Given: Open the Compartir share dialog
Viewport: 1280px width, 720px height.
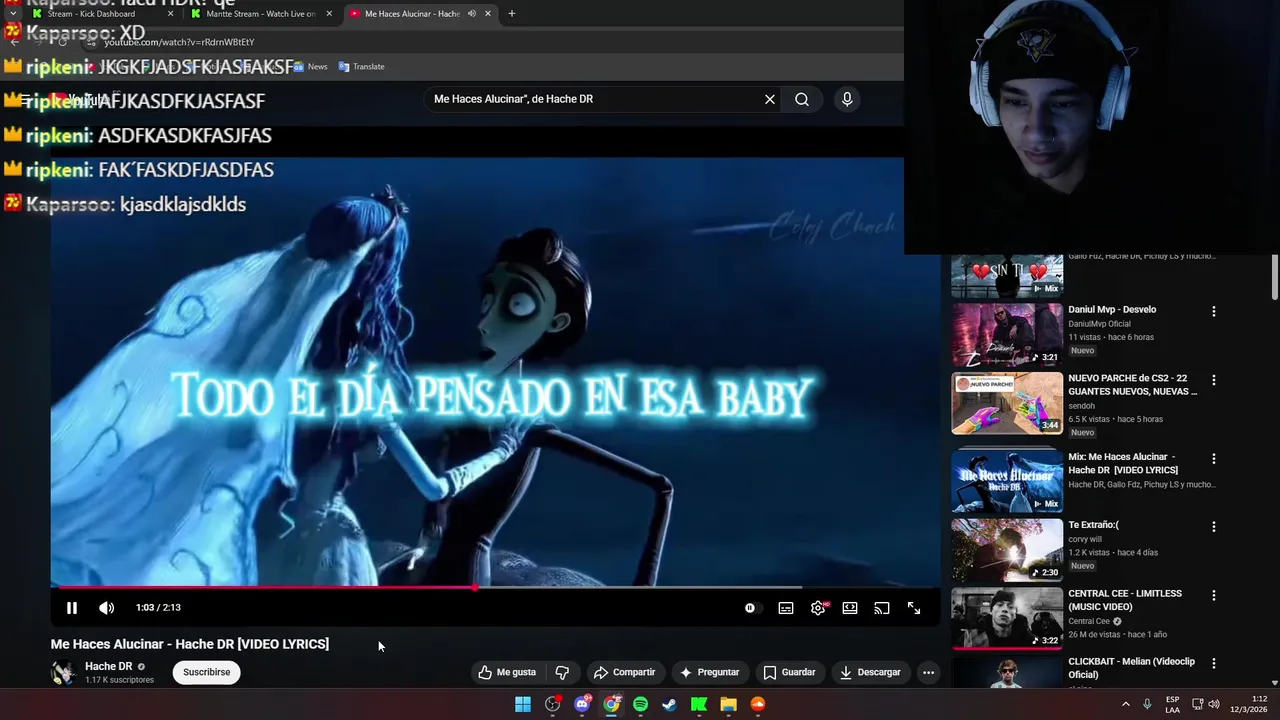Looking at the screenshot, I should pos(624,672).
